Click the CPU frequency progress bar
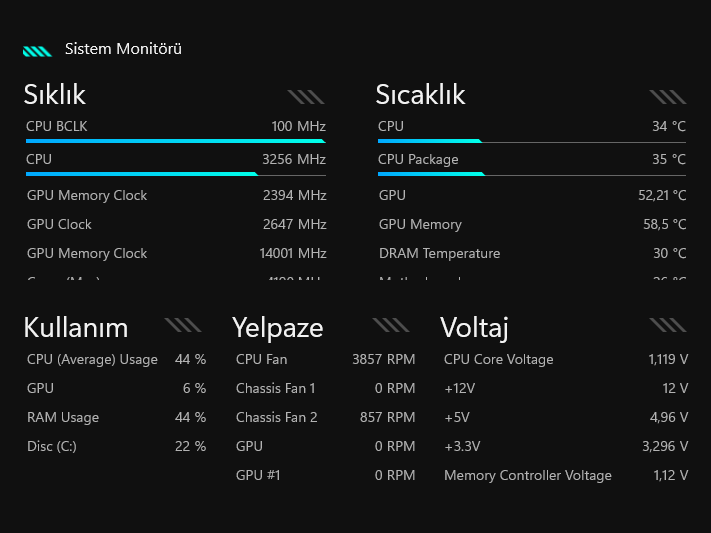 click(176, 174)
